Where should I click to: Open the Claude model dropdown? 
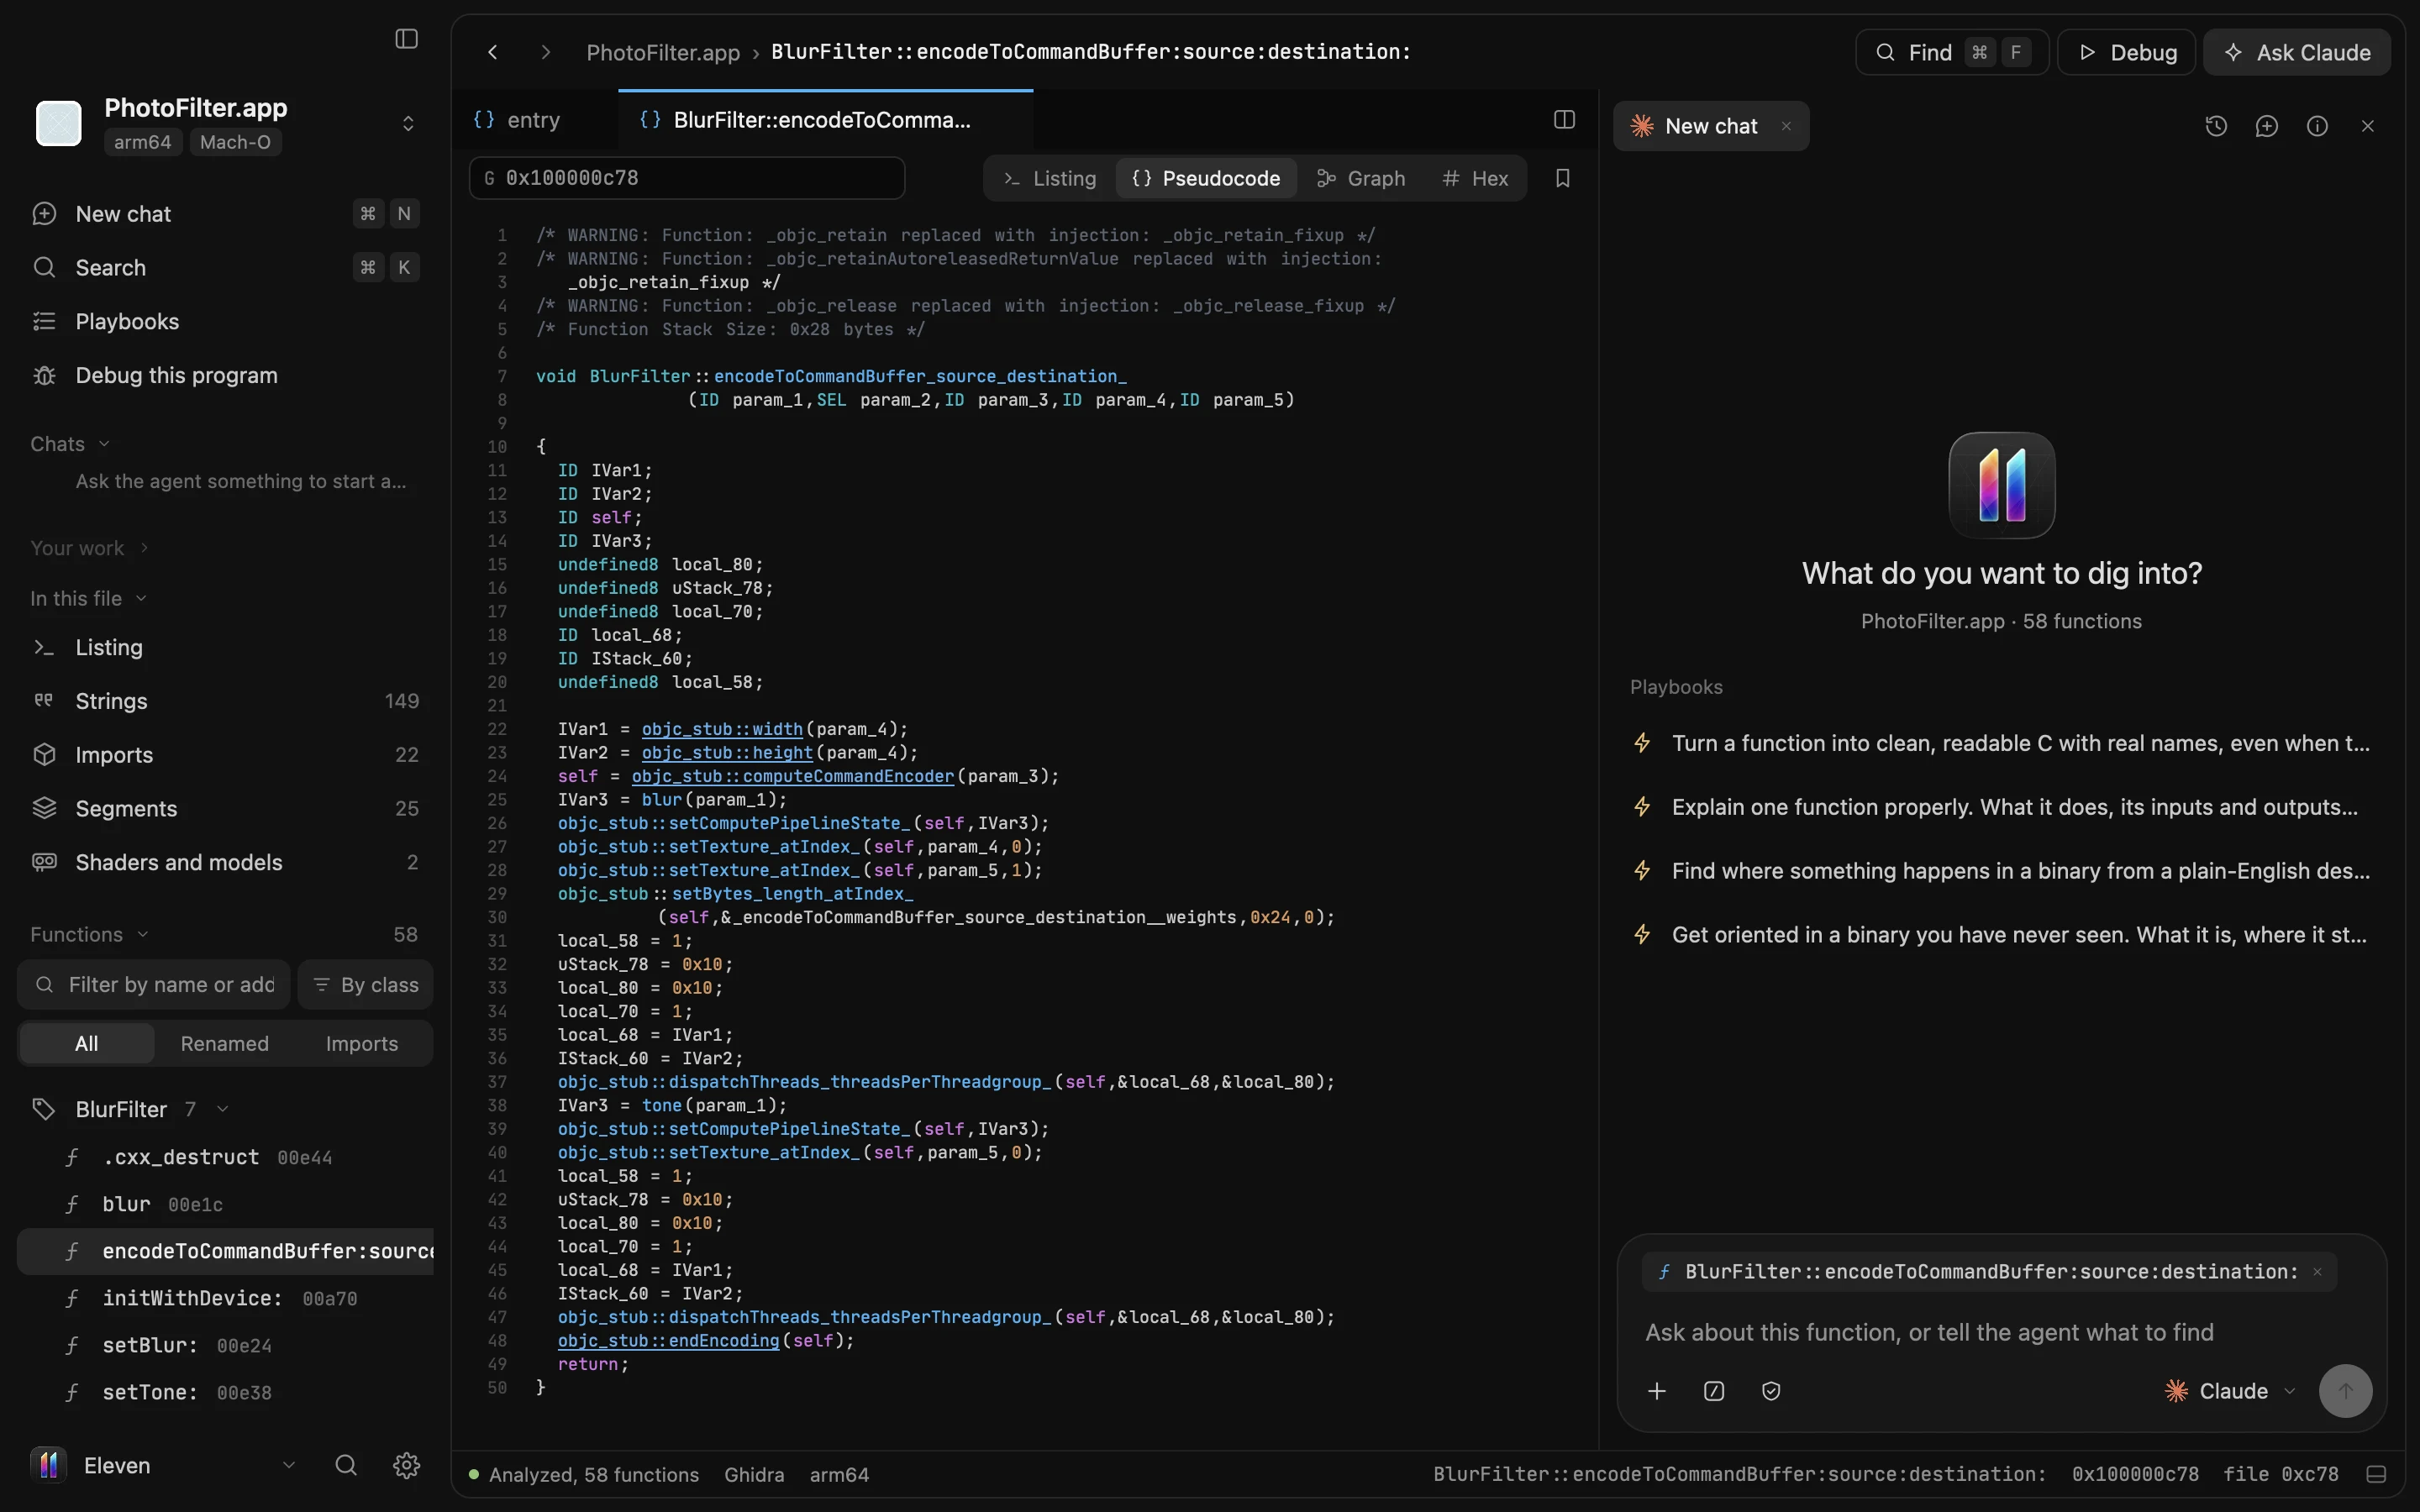pyautogui.click(x=2230, y=1391)
